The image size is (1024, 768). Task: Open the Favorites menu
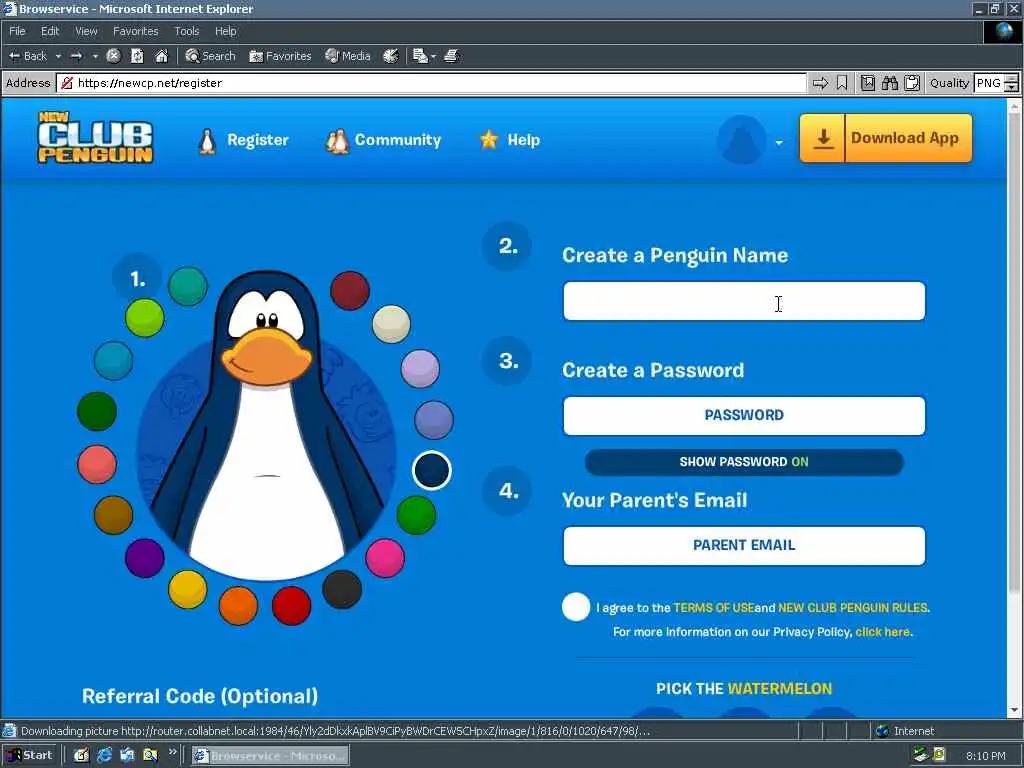135,31
